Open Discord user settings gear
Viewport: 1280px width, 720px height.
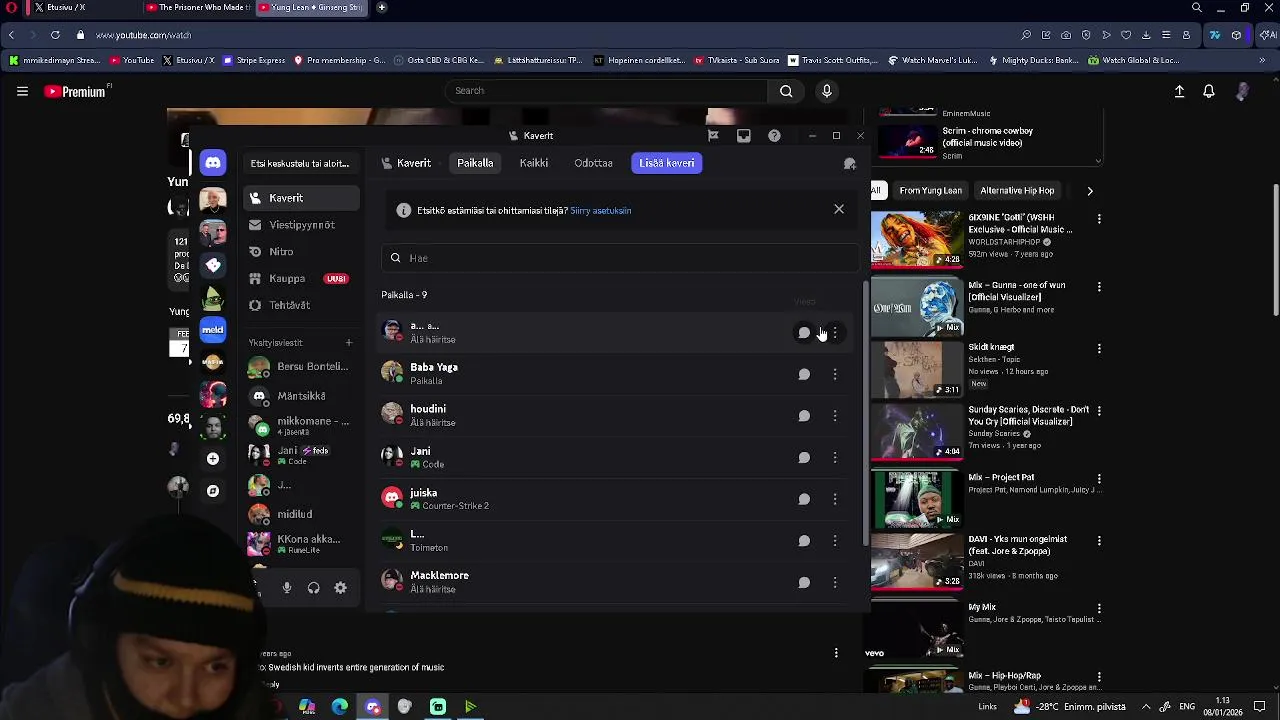click(x=341, y=588)
